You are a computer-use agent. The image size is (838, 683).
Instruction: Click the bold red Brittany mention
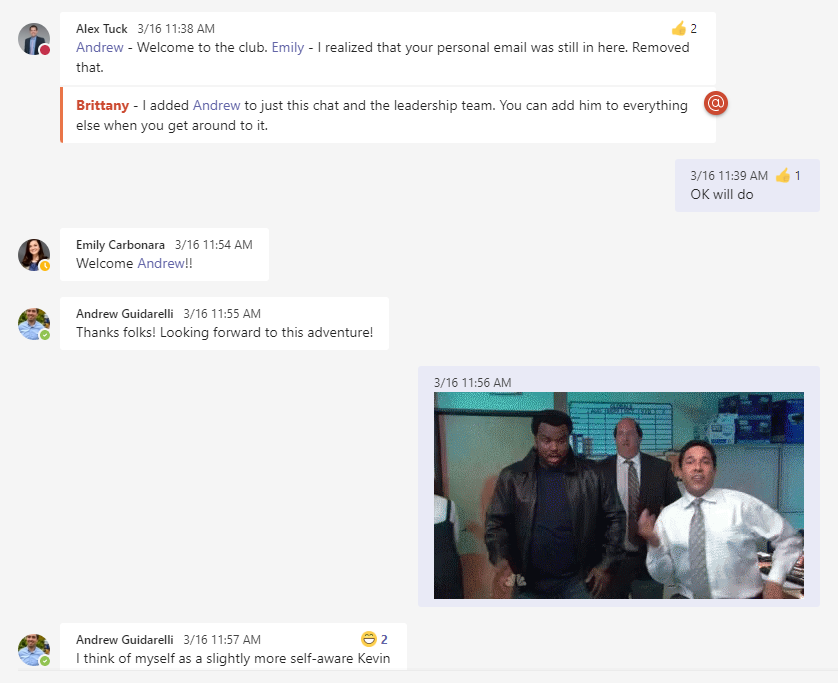pyautogui.click(x=103, y=105)
